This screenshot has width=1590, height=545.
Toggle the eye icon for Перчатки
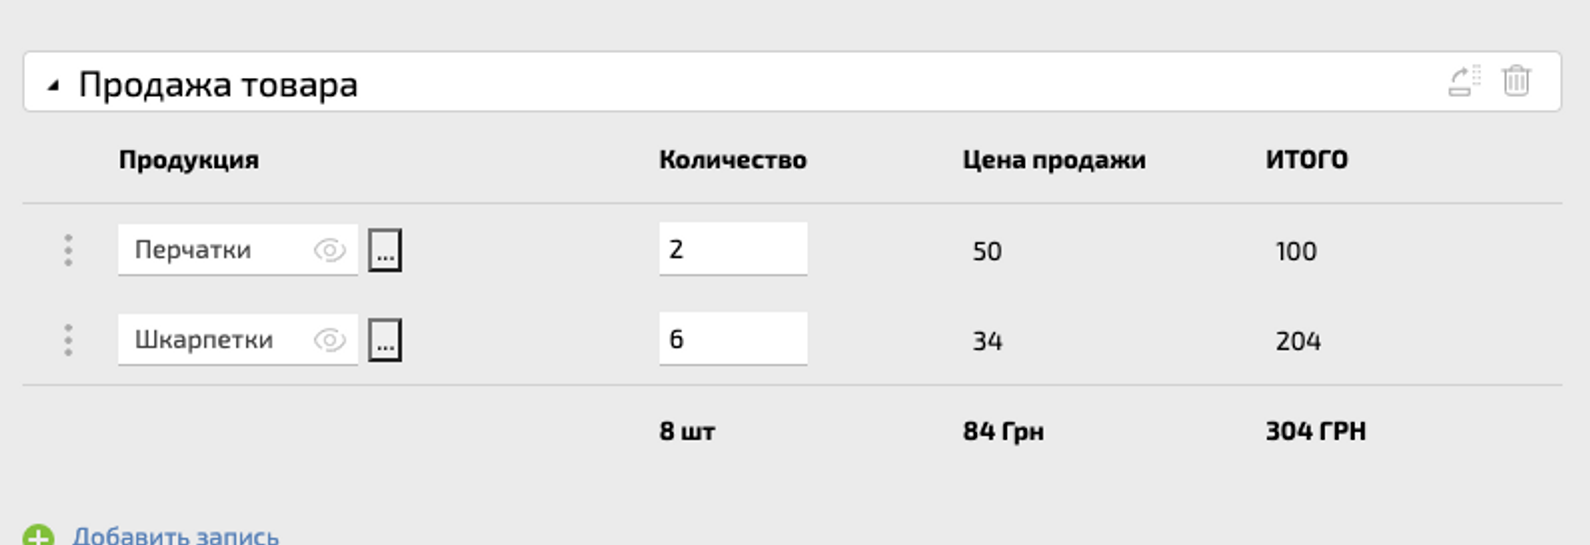click(x=329, y=250)
